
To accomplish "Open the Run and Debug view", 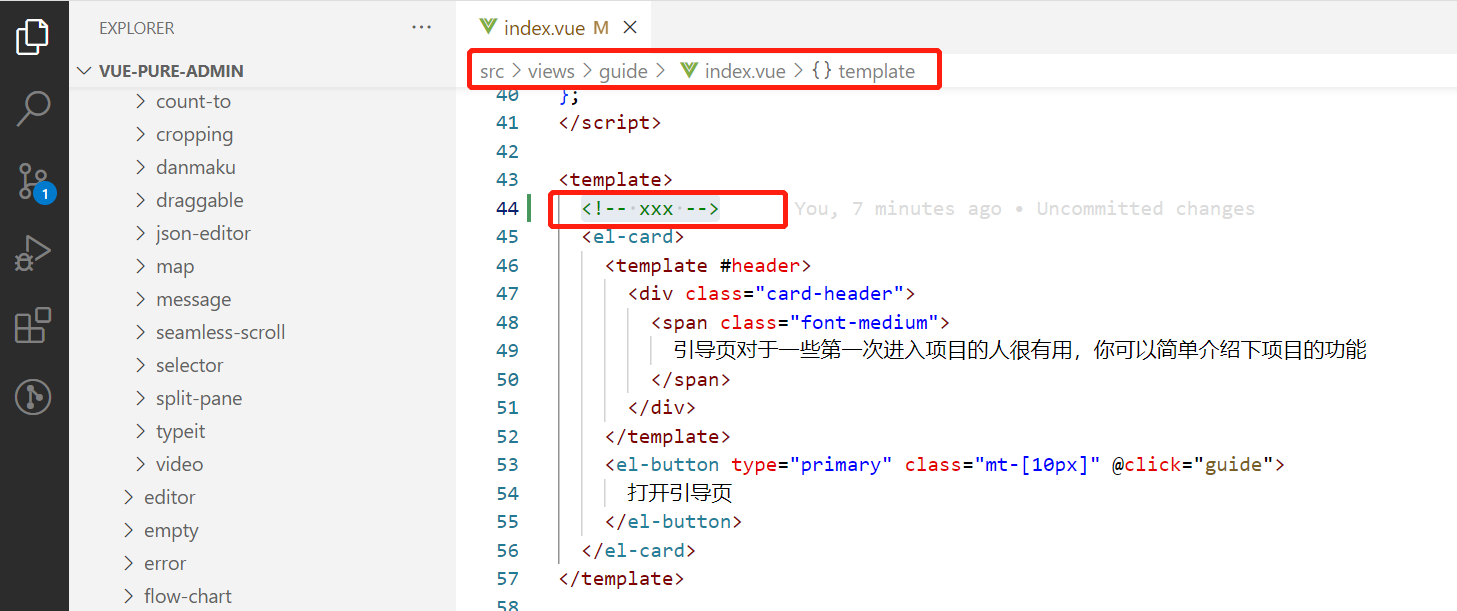I will [33, 254].
